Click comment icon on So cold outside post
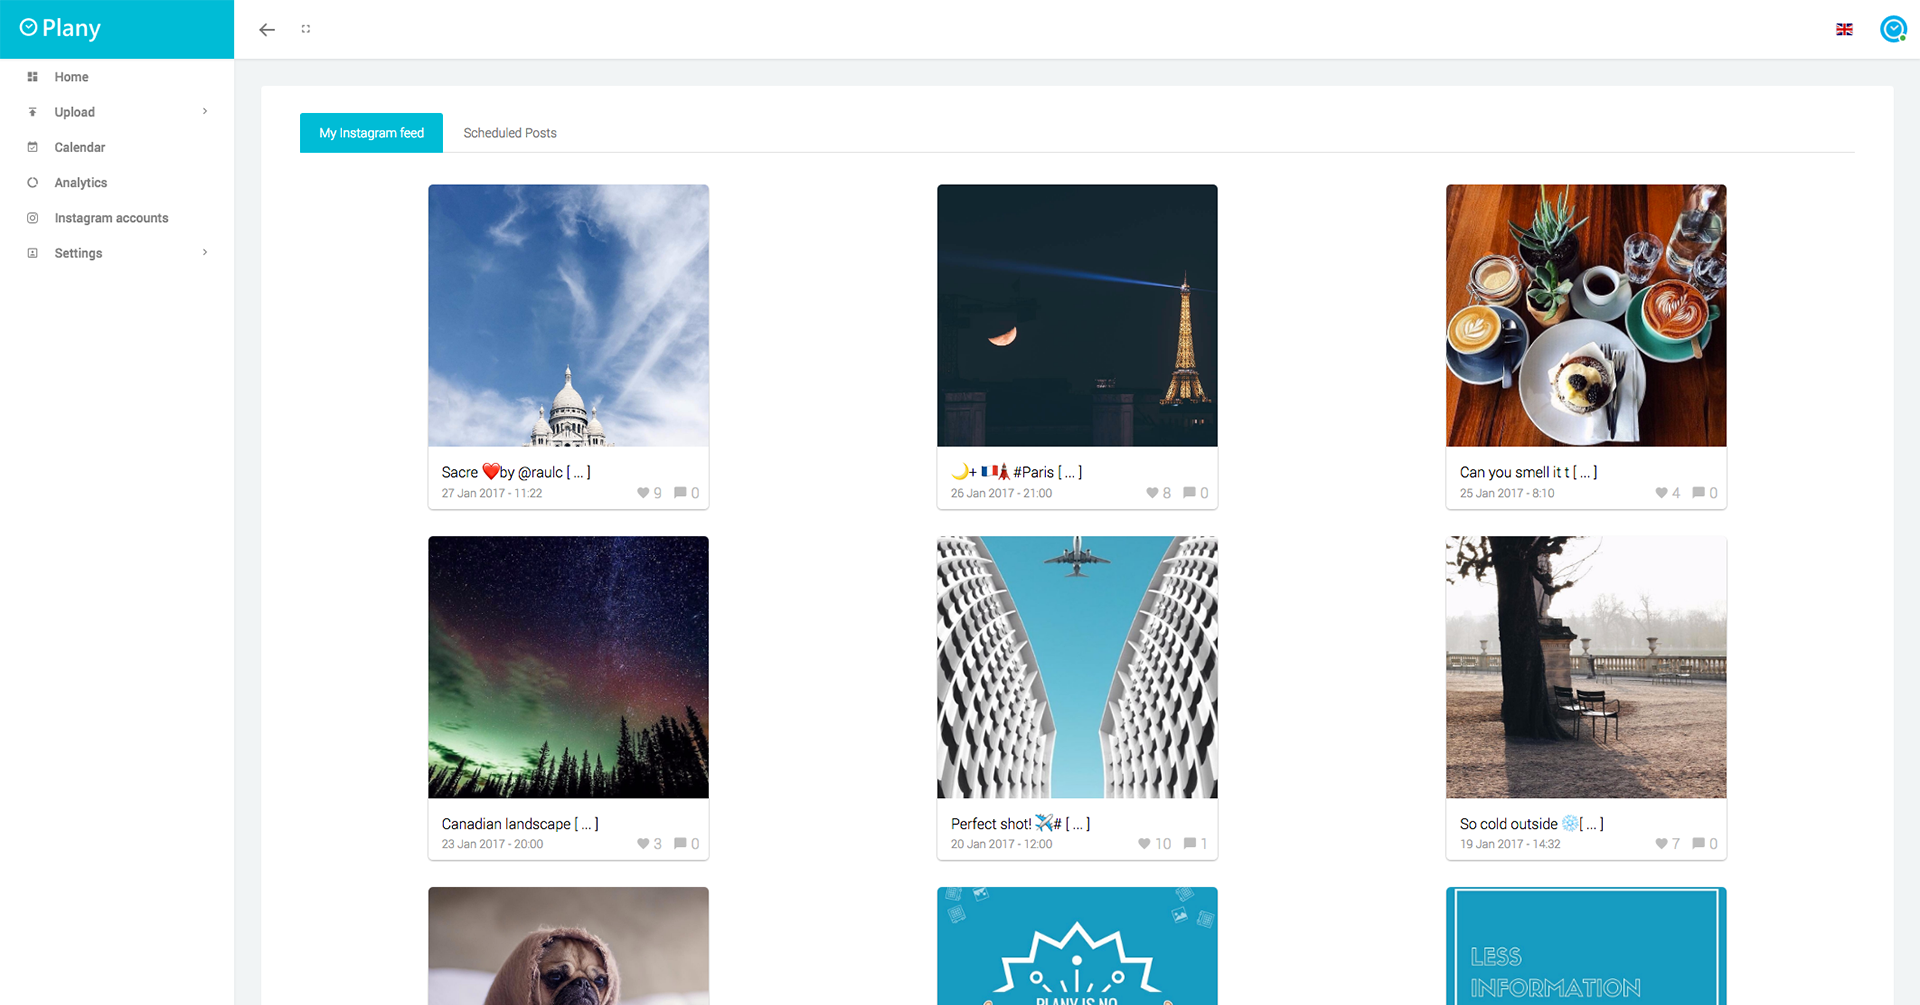 point(1698,844)
